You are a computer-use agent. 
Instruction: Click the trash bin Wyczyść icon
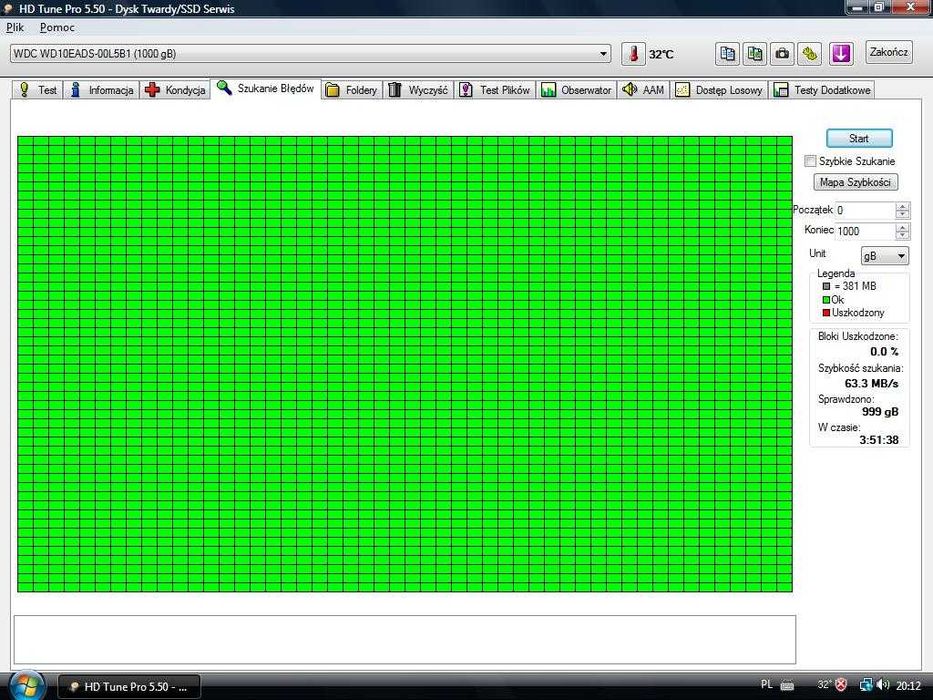tap(395, 90)
